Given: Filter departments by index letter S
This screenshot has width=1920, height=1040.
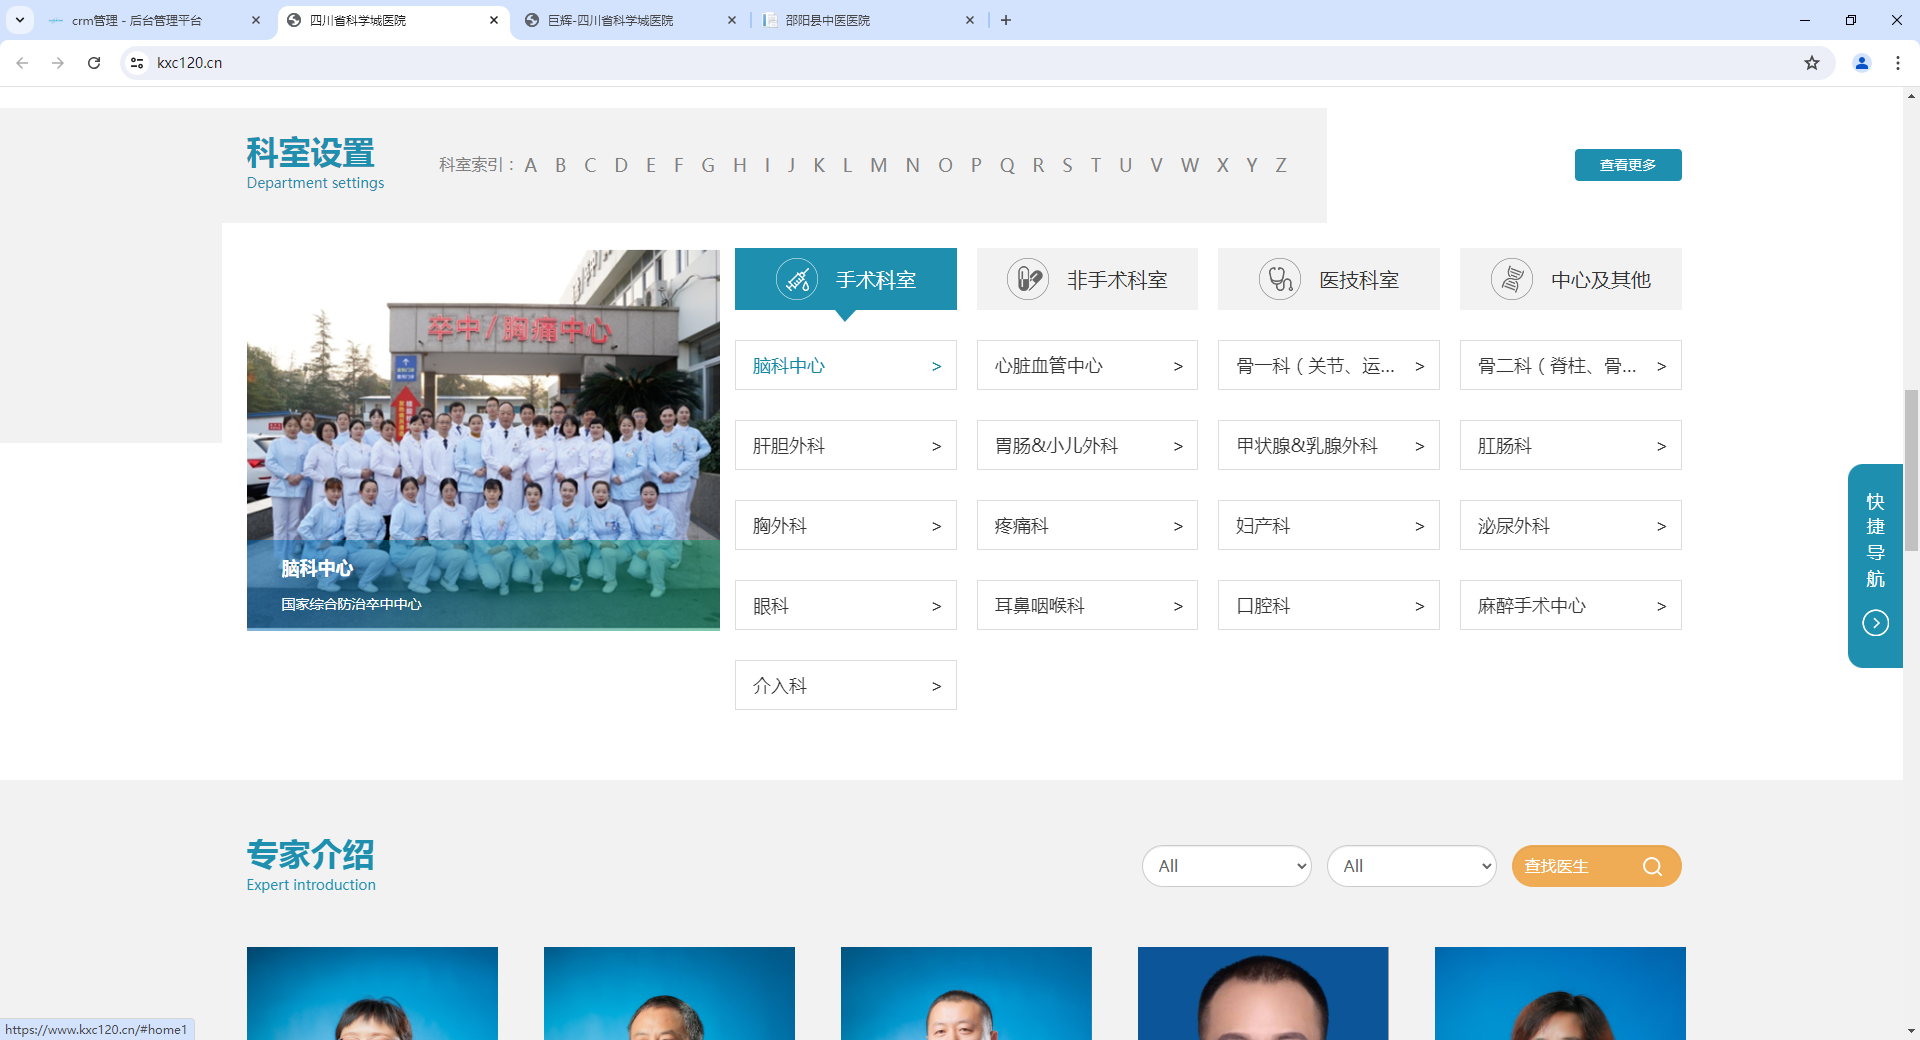Looking at the screenshot, I should tap(1067, 165).
